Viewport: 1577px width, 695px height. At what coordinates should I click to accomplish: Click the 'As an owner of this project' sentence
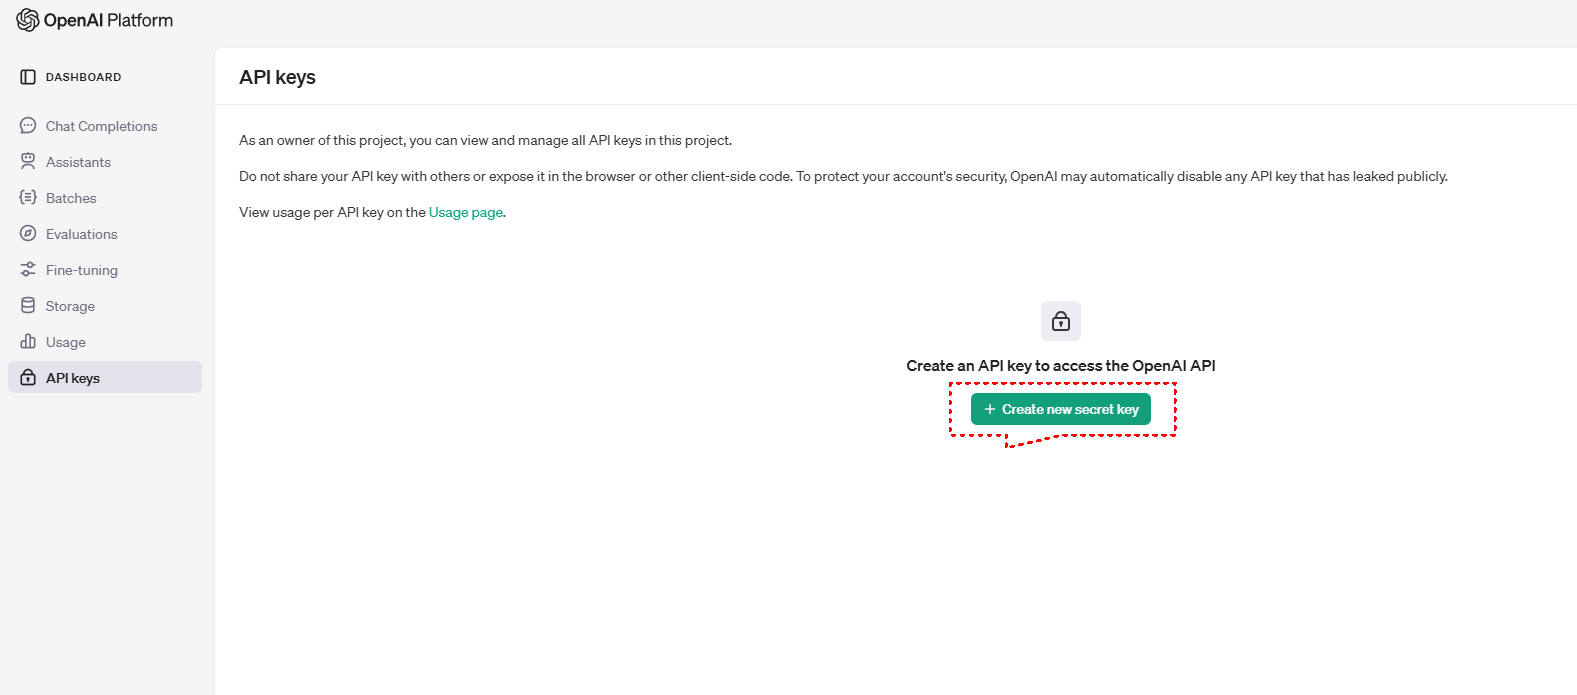tap(485, 140)
